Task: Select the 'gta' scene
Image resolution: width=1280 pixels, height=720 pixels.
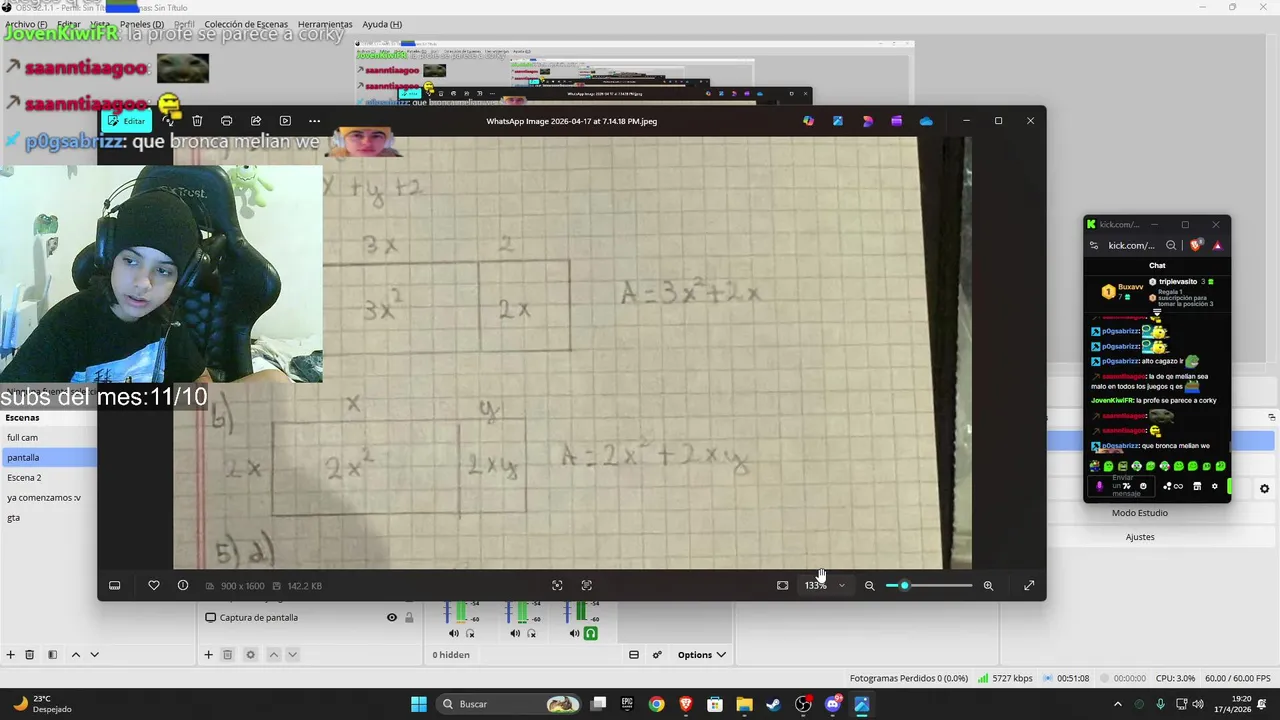Action: pos(48,518)
